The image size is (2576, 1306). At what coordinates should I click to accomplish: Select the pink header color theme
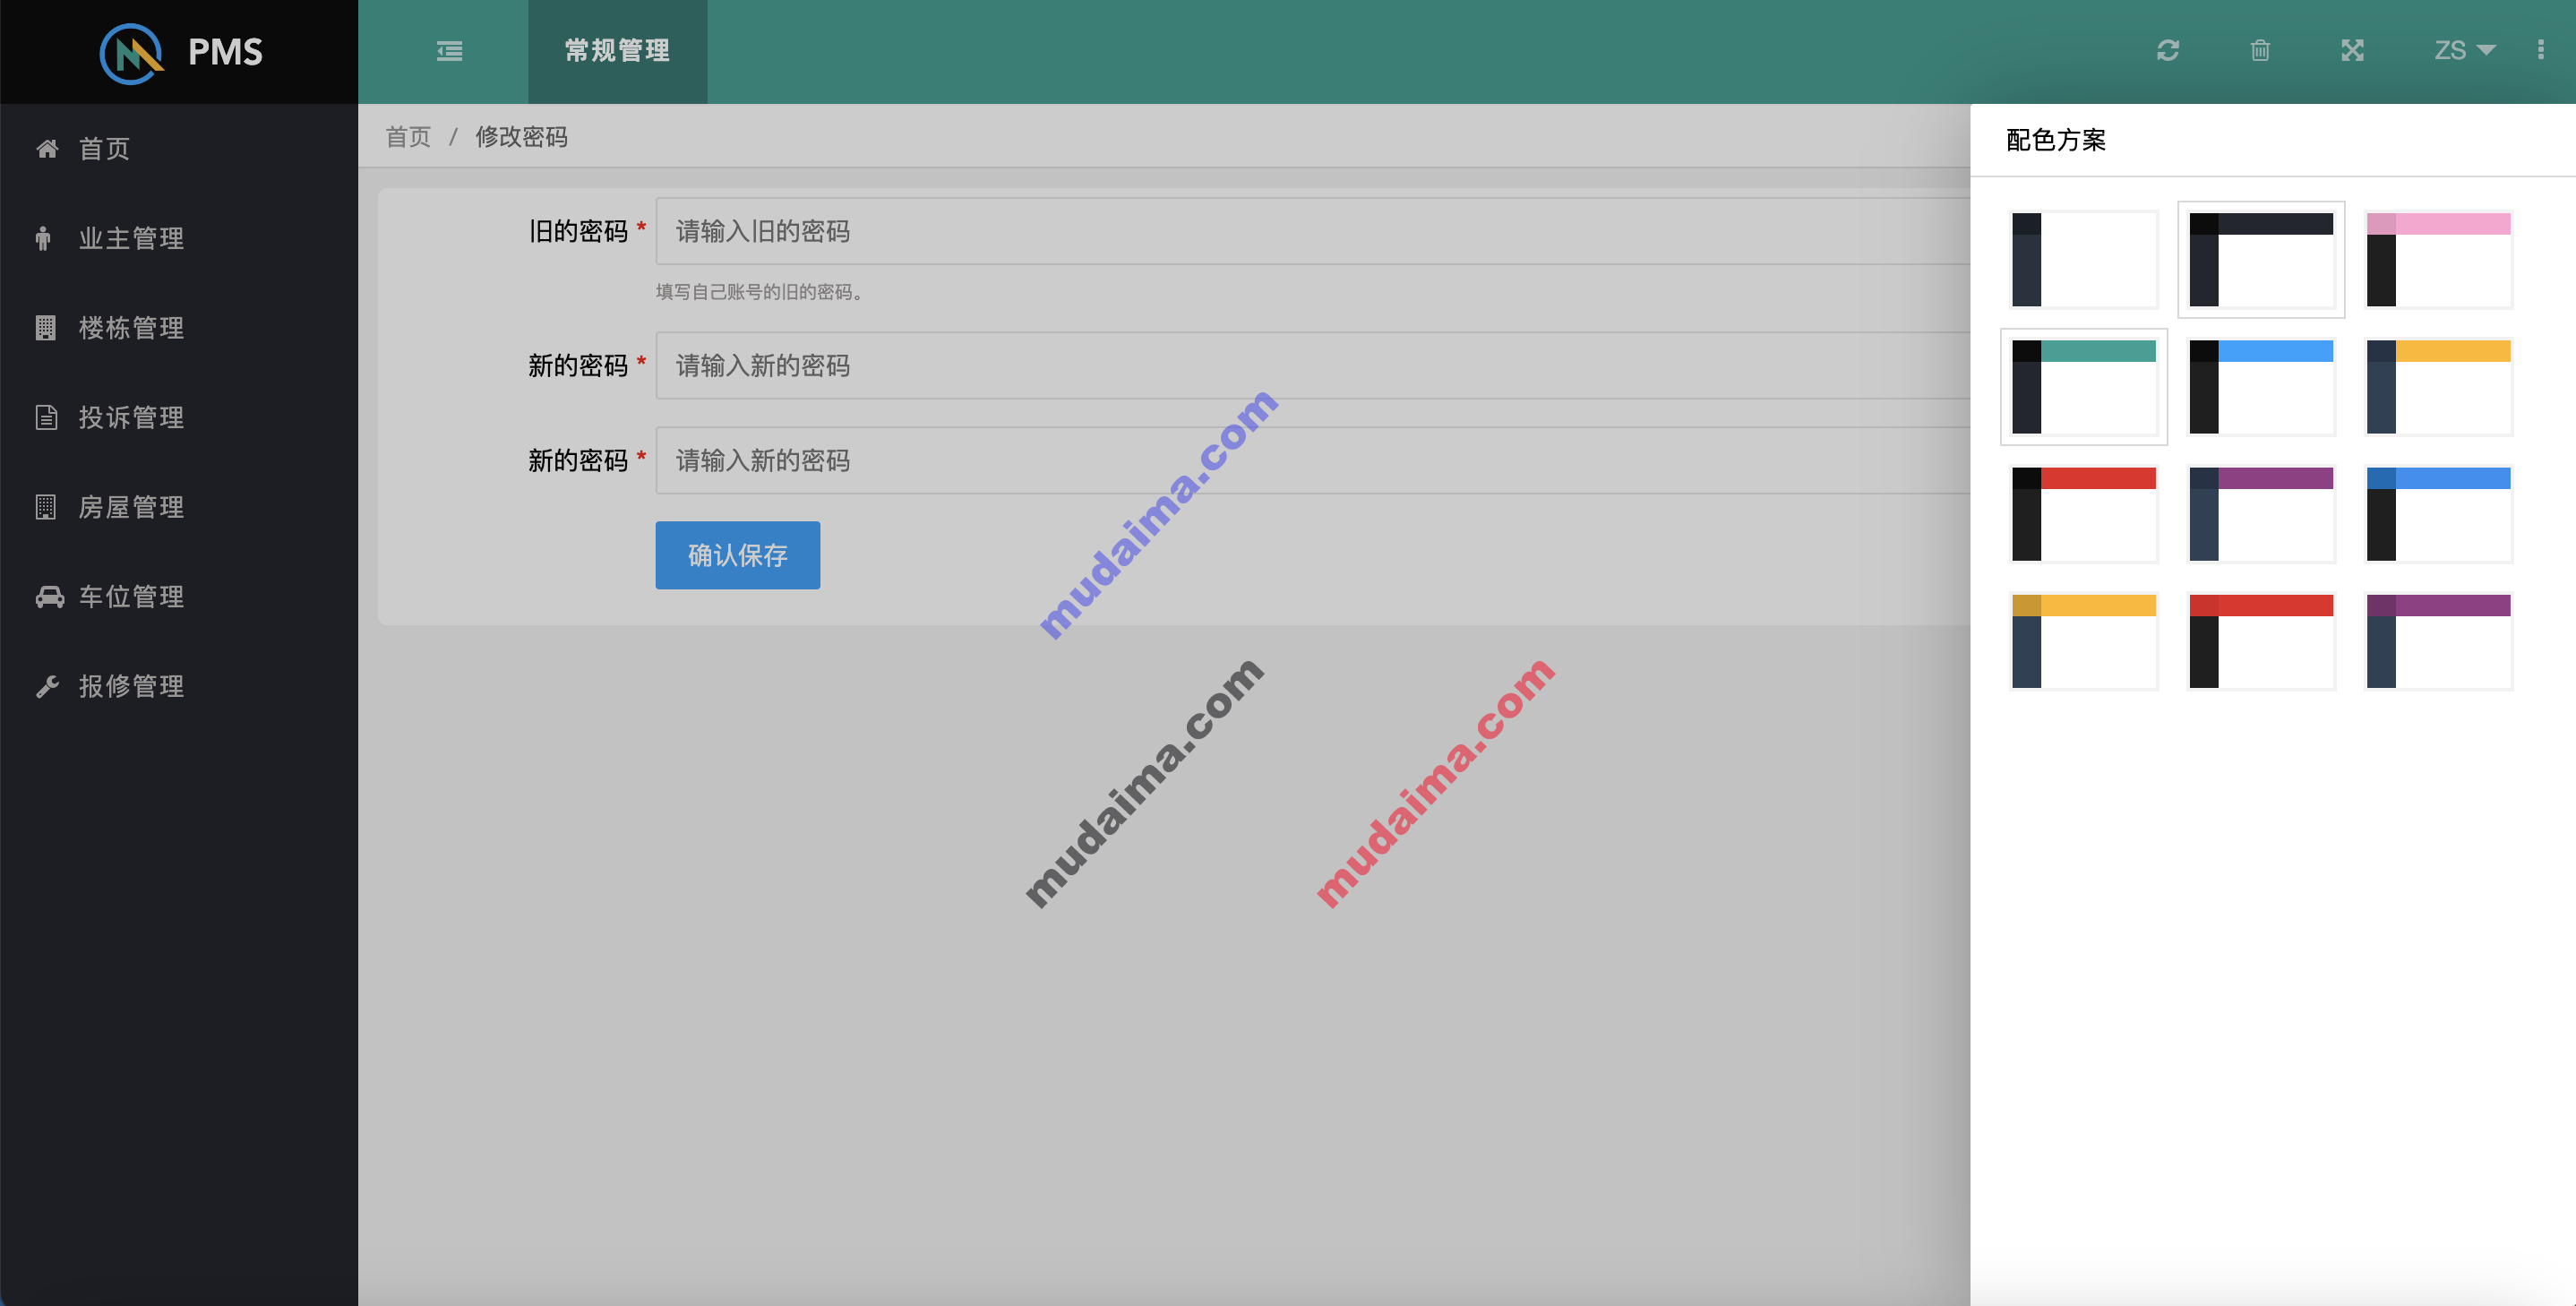point(2438,259)
